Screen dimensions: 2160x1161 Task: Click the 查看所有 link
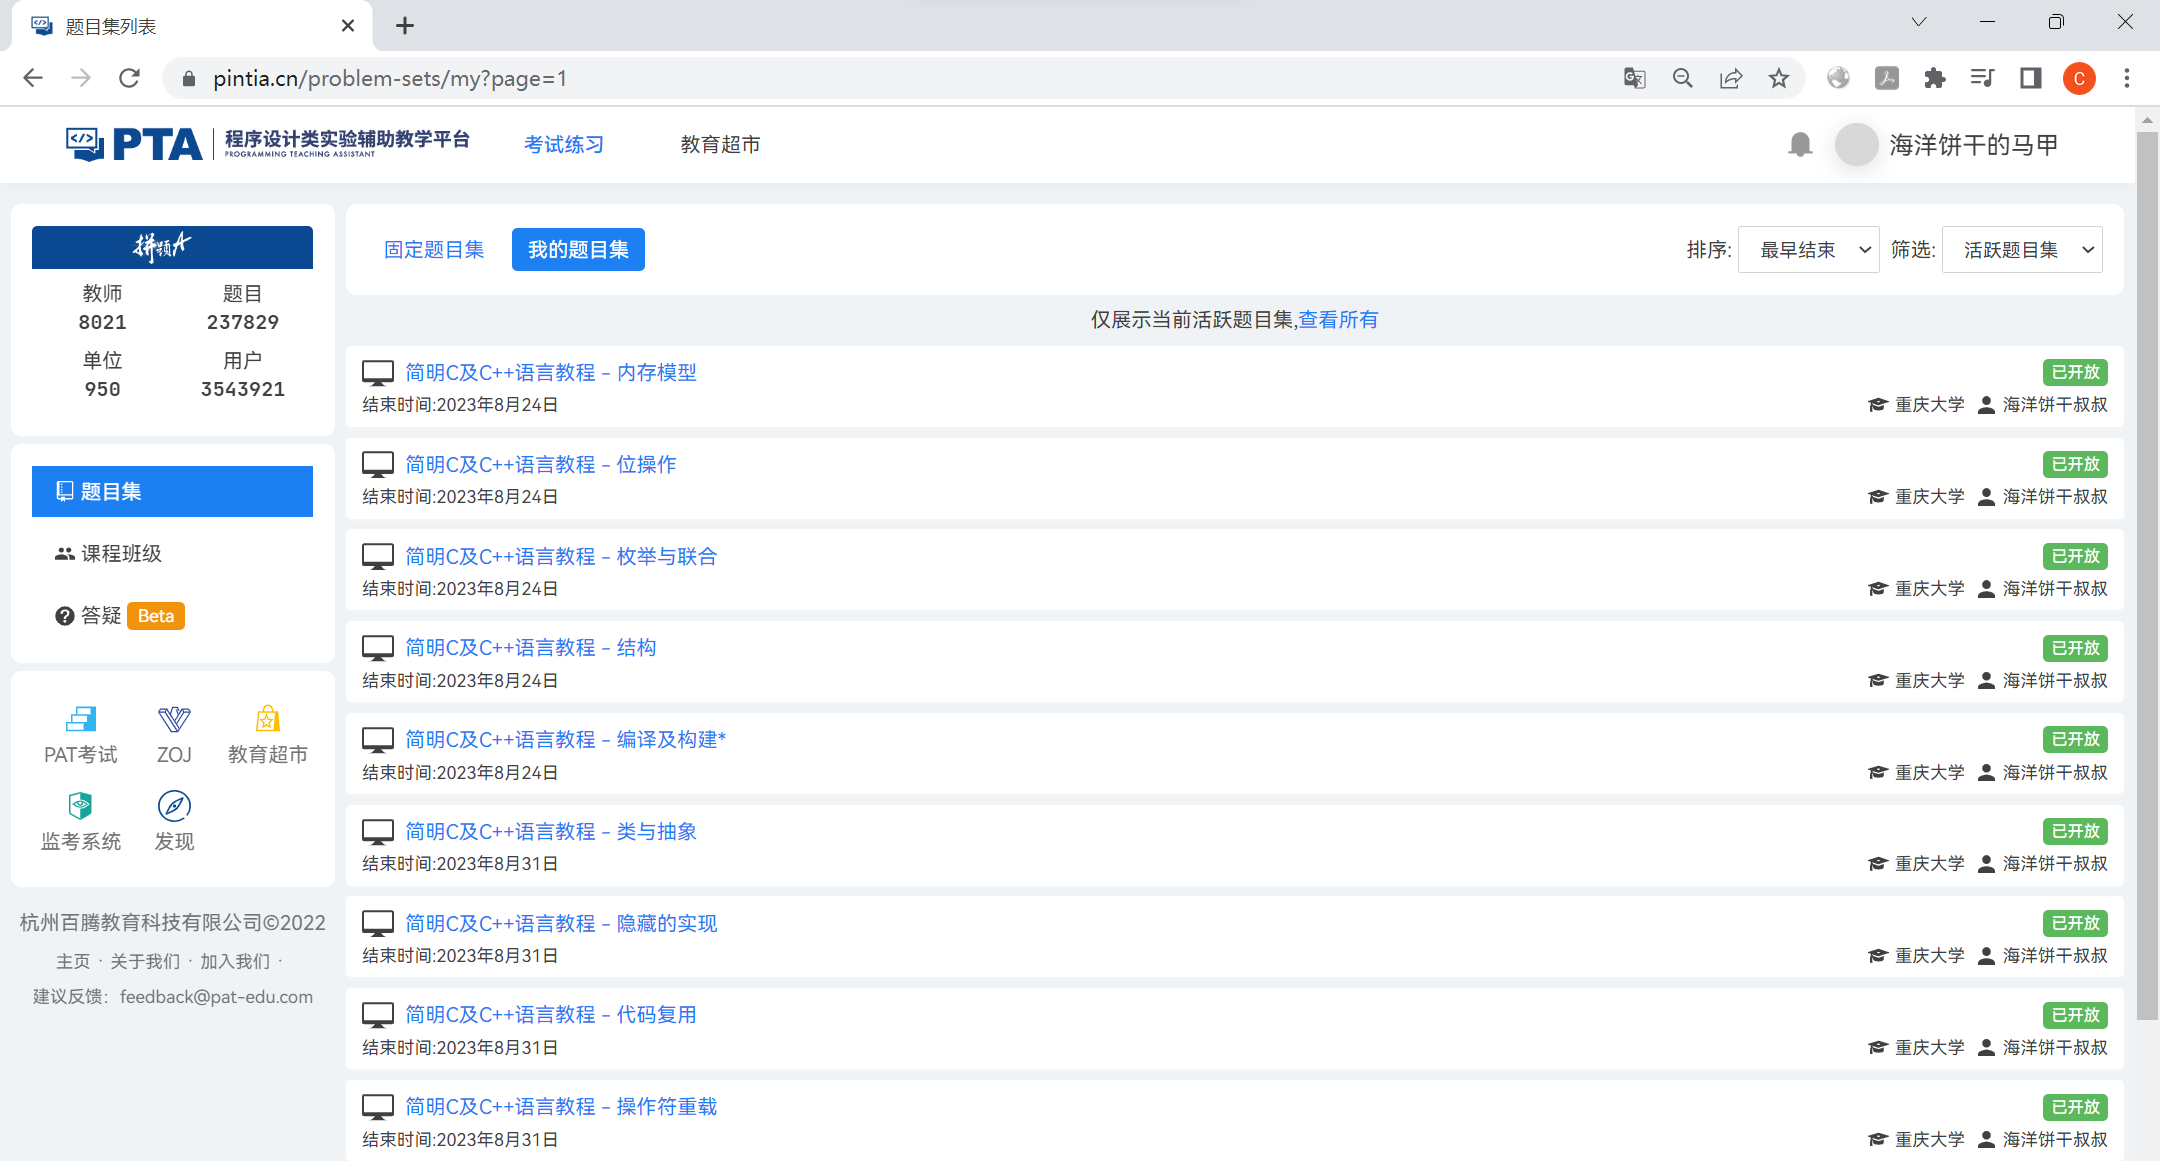click(1338, 320)
